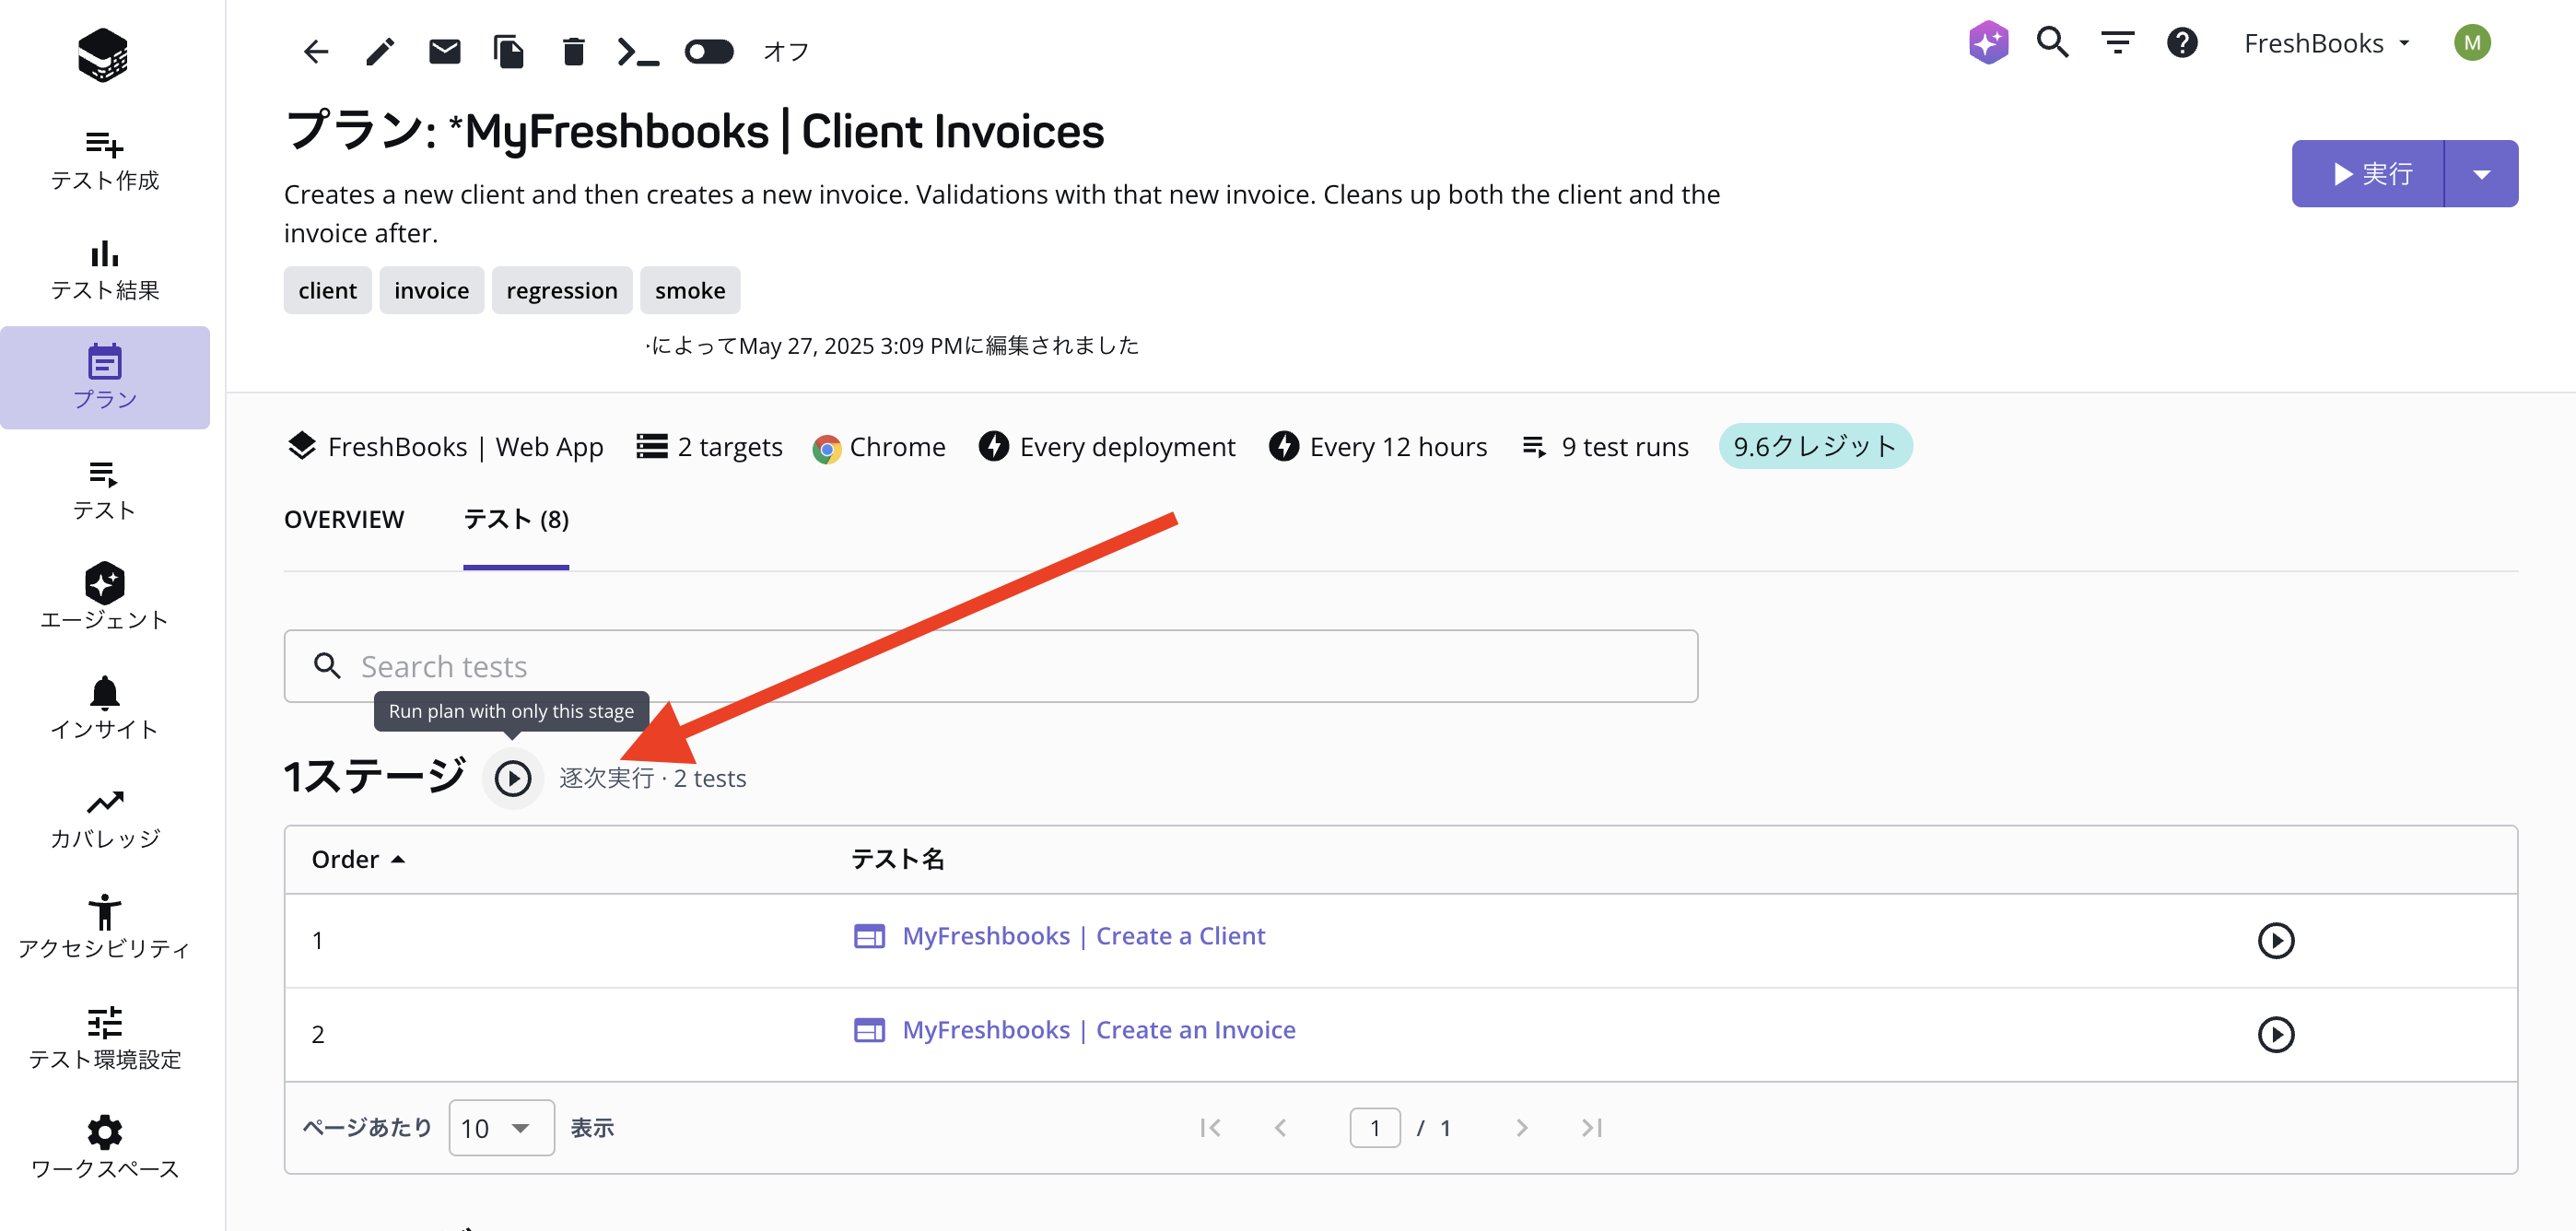Open the rows per page dropdown
The image size is (2576, 1231).
tap(501, 1127)
